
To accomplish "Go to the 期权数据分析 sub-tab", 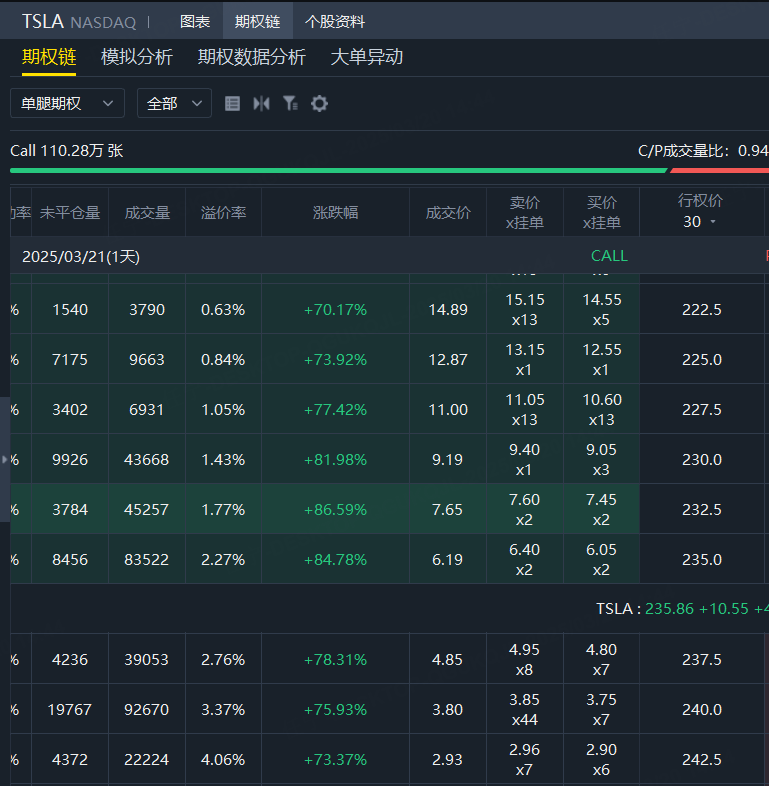I will pyautogui.click(x=252, y=57).
